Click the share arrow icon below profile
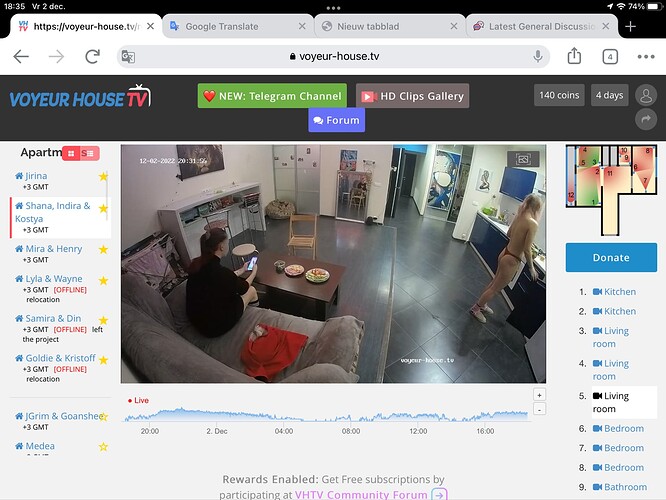Screen dimensions: 666x500 click(646, 119)
